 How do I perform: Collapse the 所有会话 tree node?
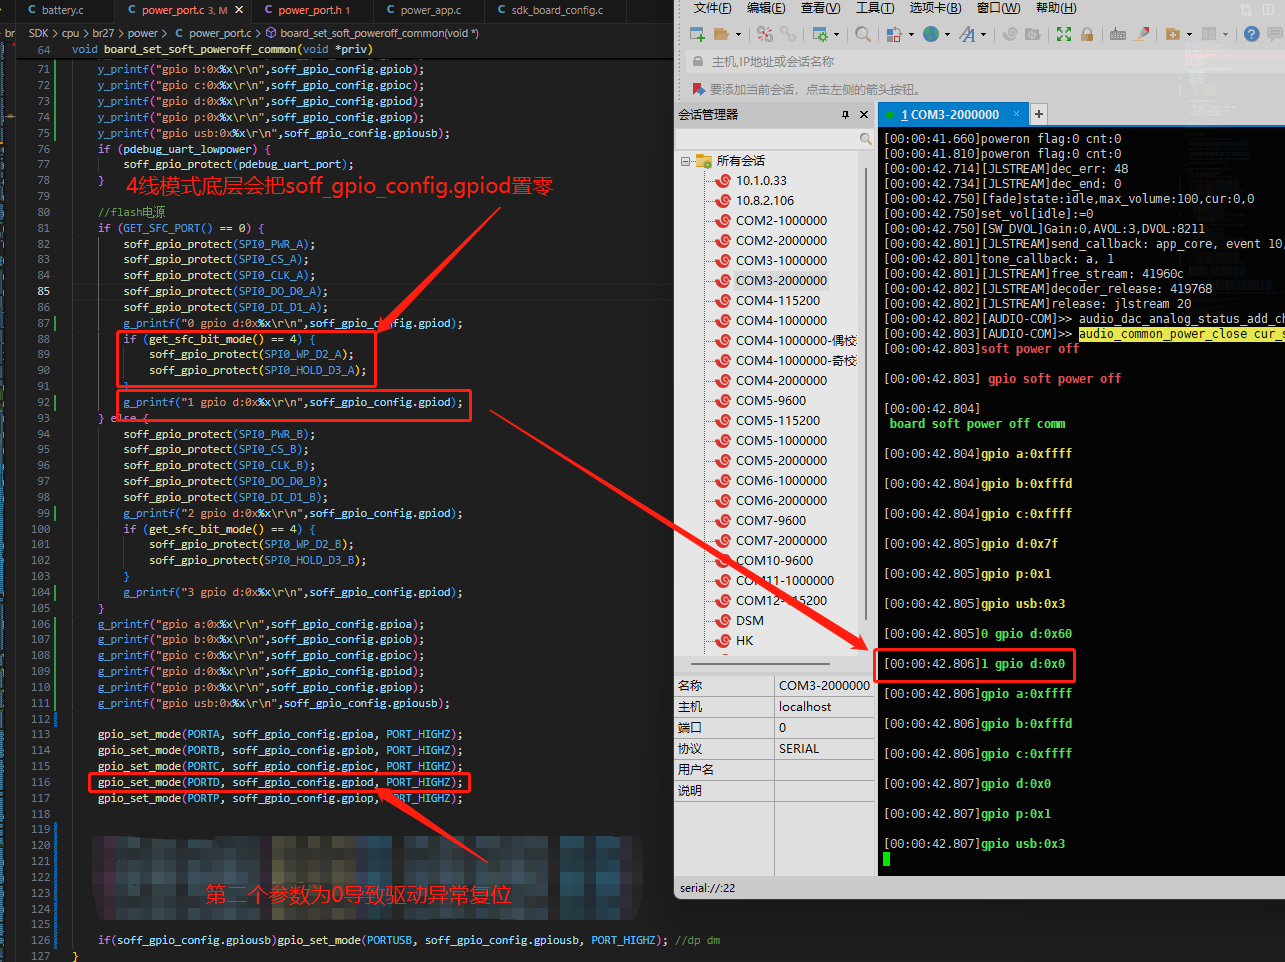pos(686,161)
